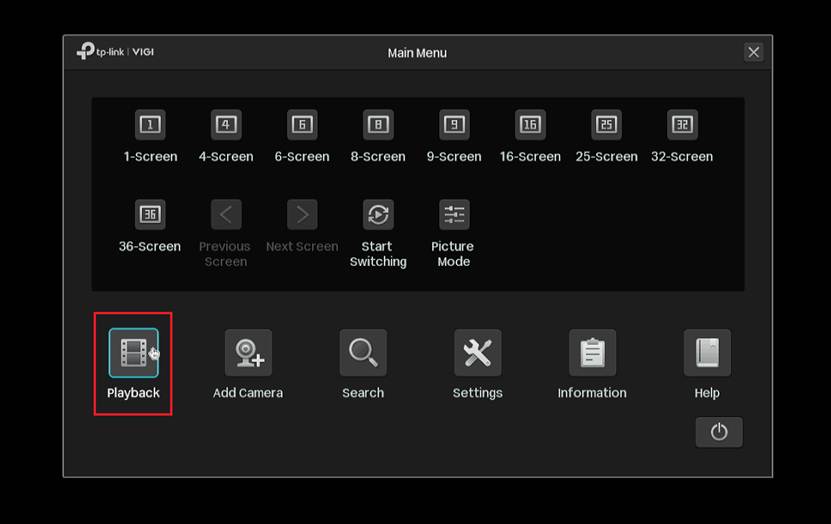Viewport: 831px width, 524px height.
Task: Open Add Camera
Action: pyautogui.click(x=248, y=353)
